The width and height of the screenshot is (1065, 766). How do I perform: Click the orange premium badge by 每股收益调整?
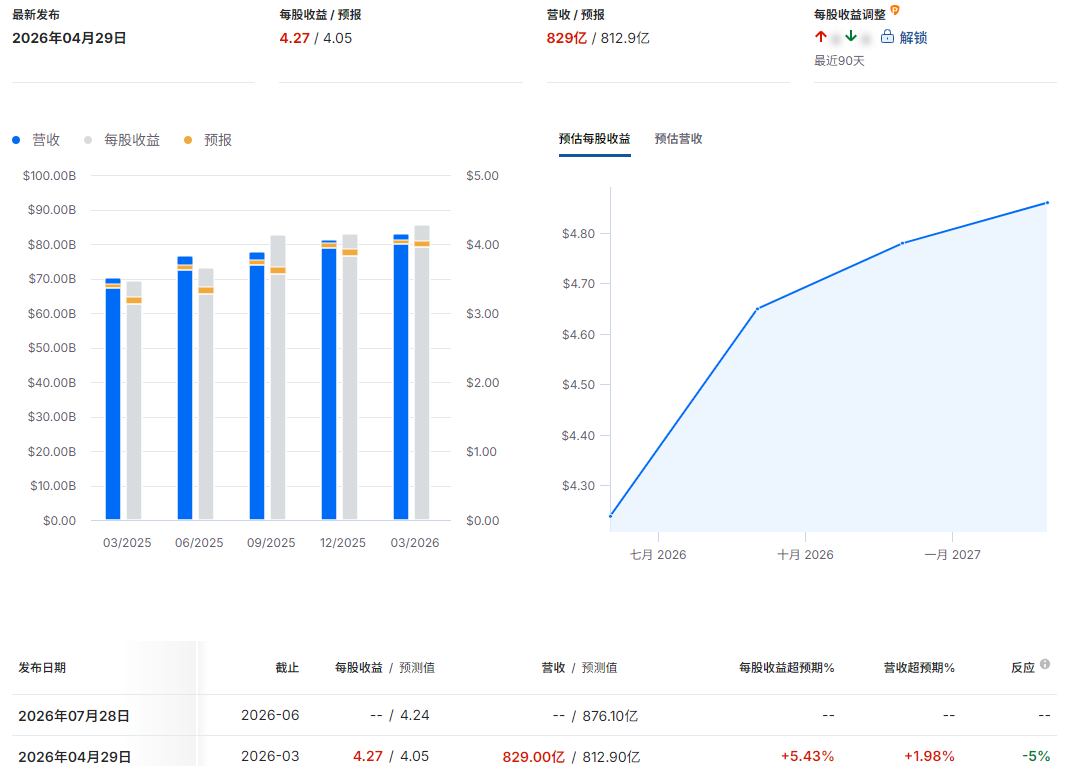tap(895, 10)
